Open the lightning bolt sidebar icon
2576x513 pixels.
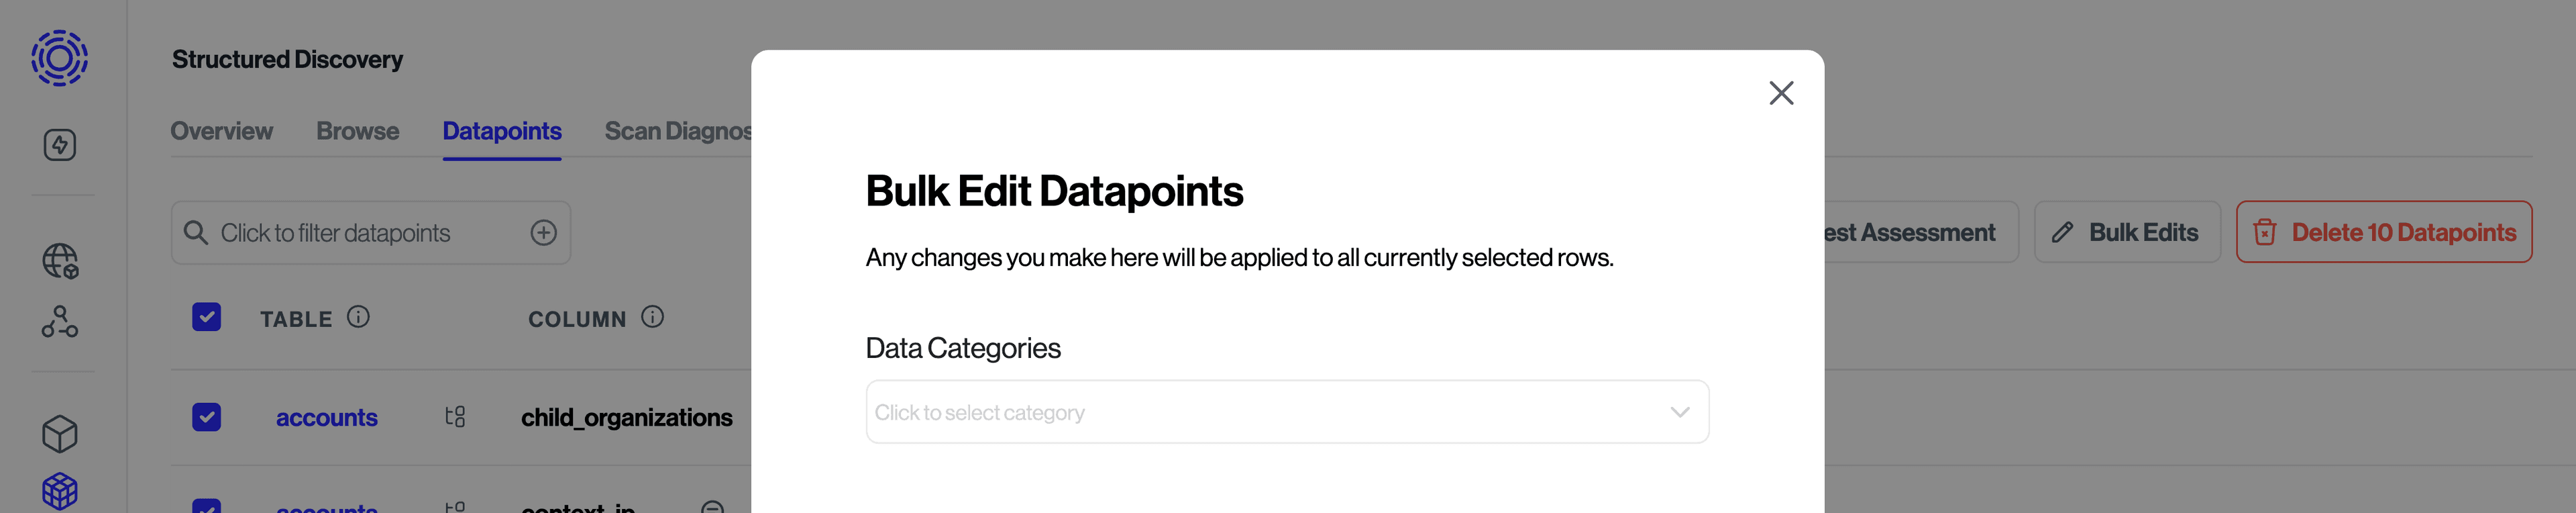60,145
